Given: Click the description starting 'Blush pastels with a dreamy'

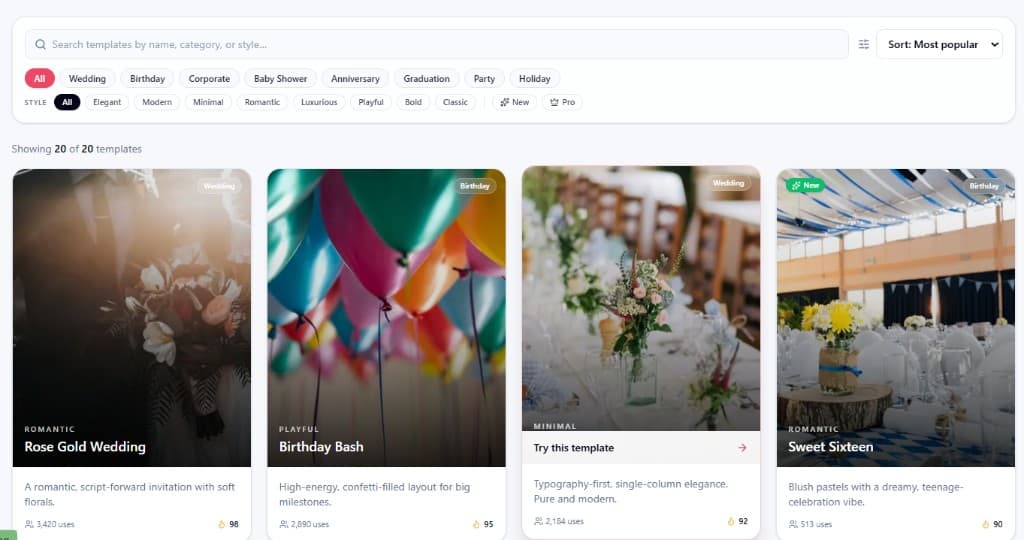Looking at the screenshot, I should click(876, 494).
